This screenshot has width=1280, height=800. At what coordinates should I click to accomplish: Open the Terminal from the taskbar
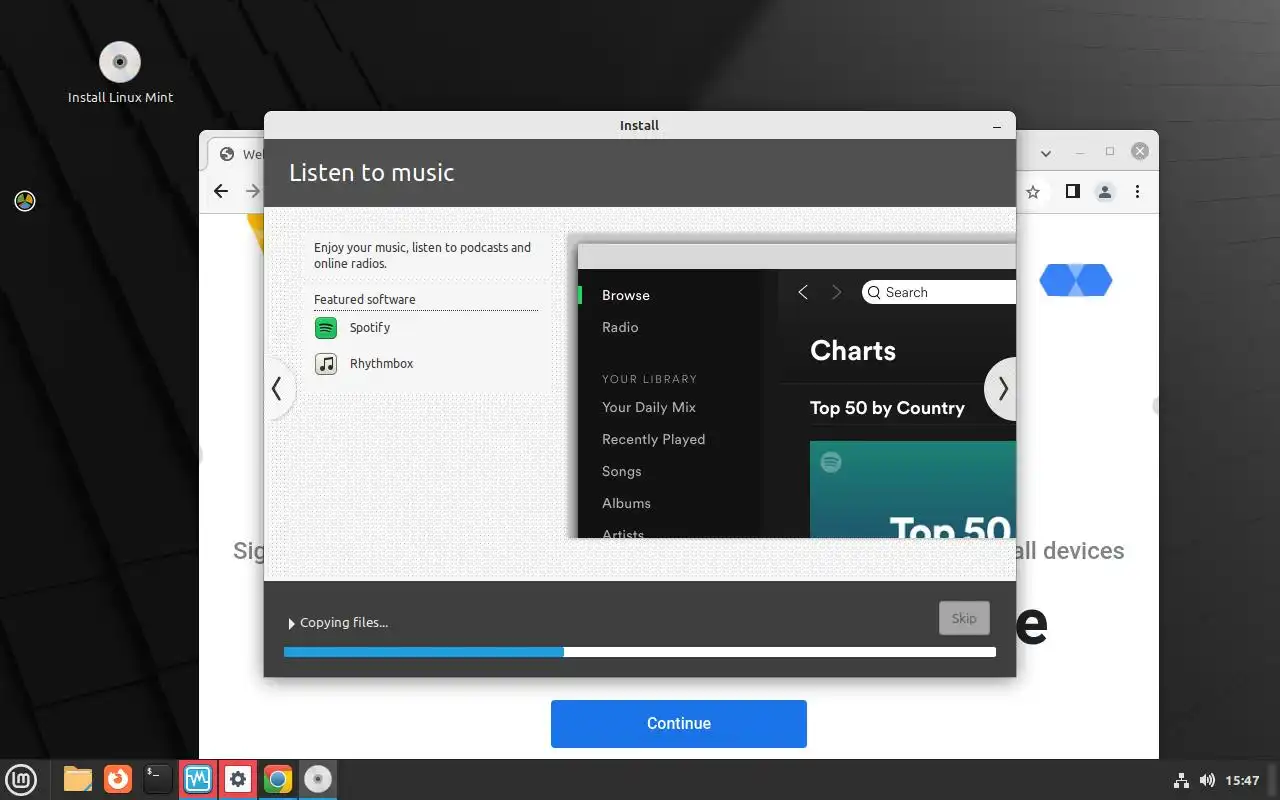point(158,779)
